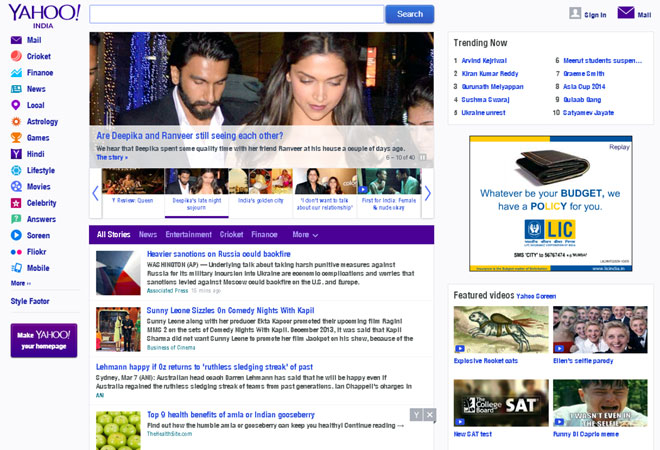Click the Search button

(410, 14)
